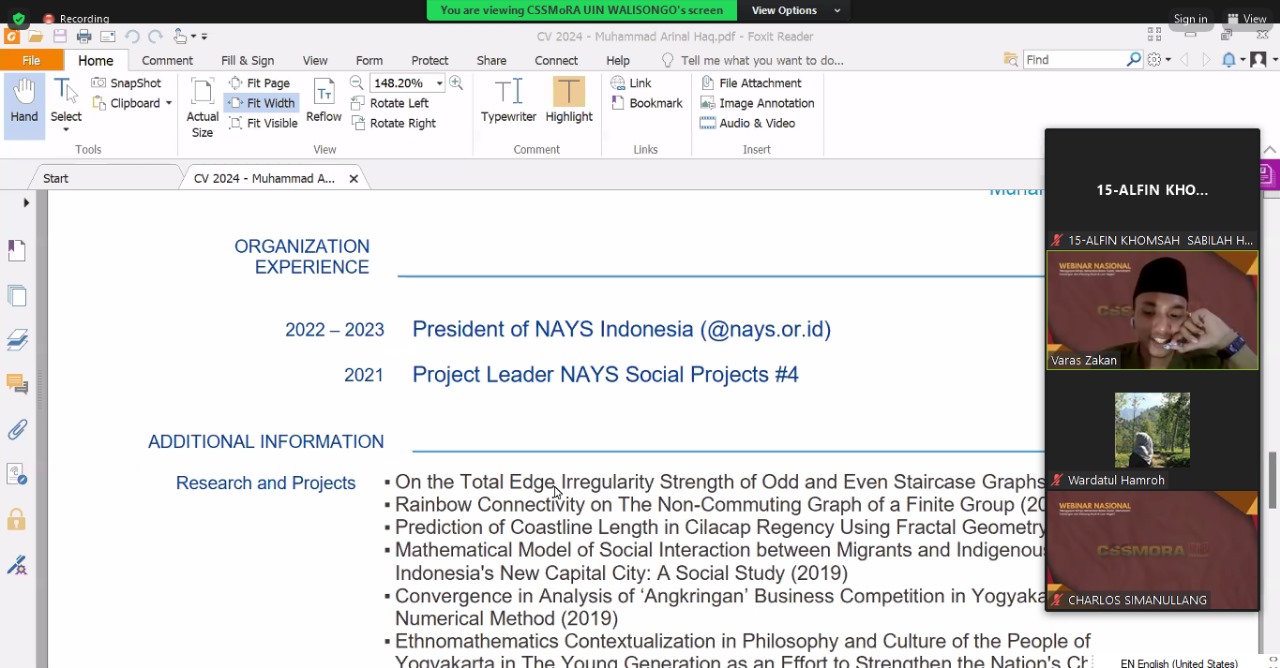Click the File menu button
1280x668 pixels.
31,60
